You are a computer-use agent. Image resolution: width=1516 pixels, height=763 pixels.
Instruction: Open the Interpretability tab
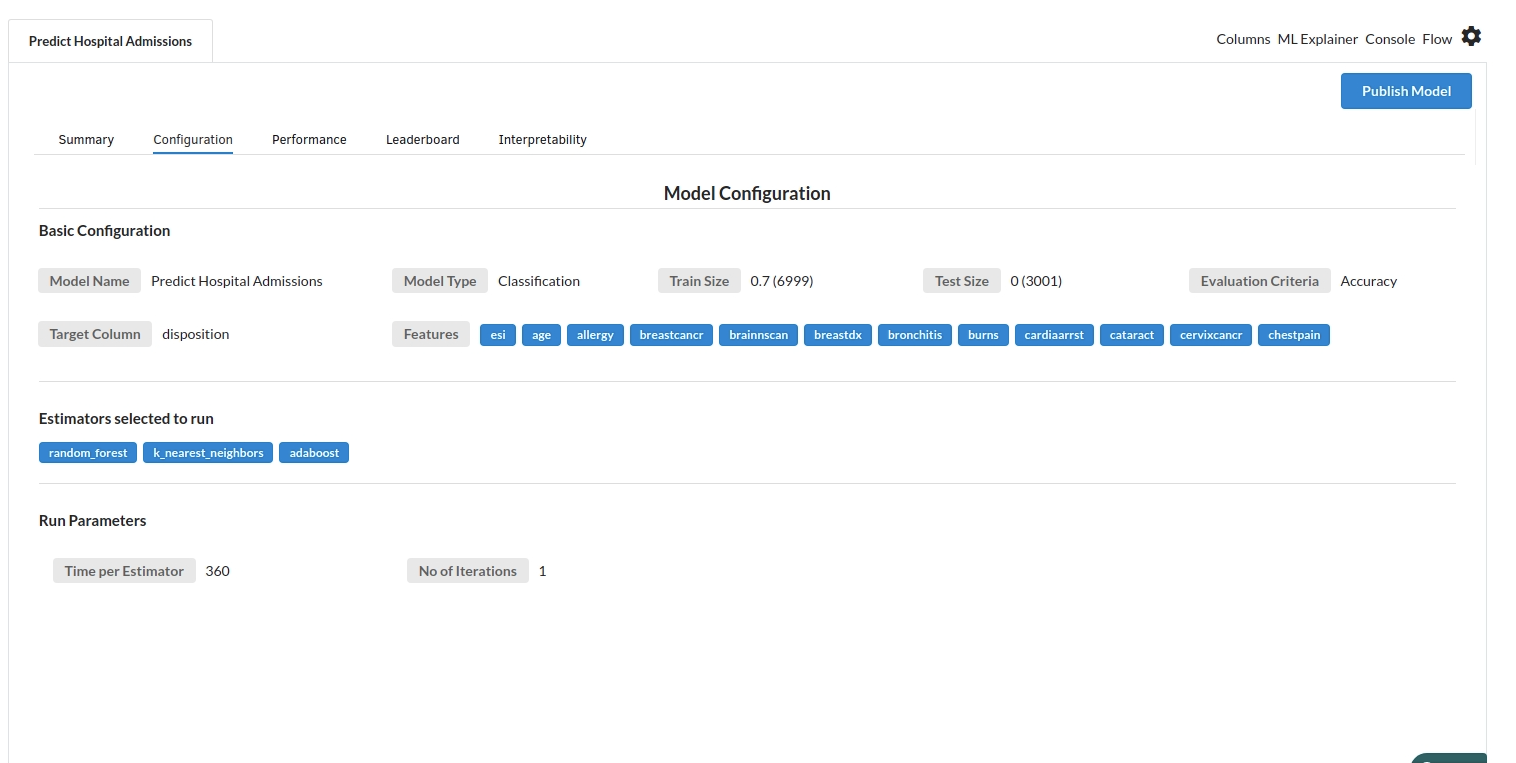(542, 140)
